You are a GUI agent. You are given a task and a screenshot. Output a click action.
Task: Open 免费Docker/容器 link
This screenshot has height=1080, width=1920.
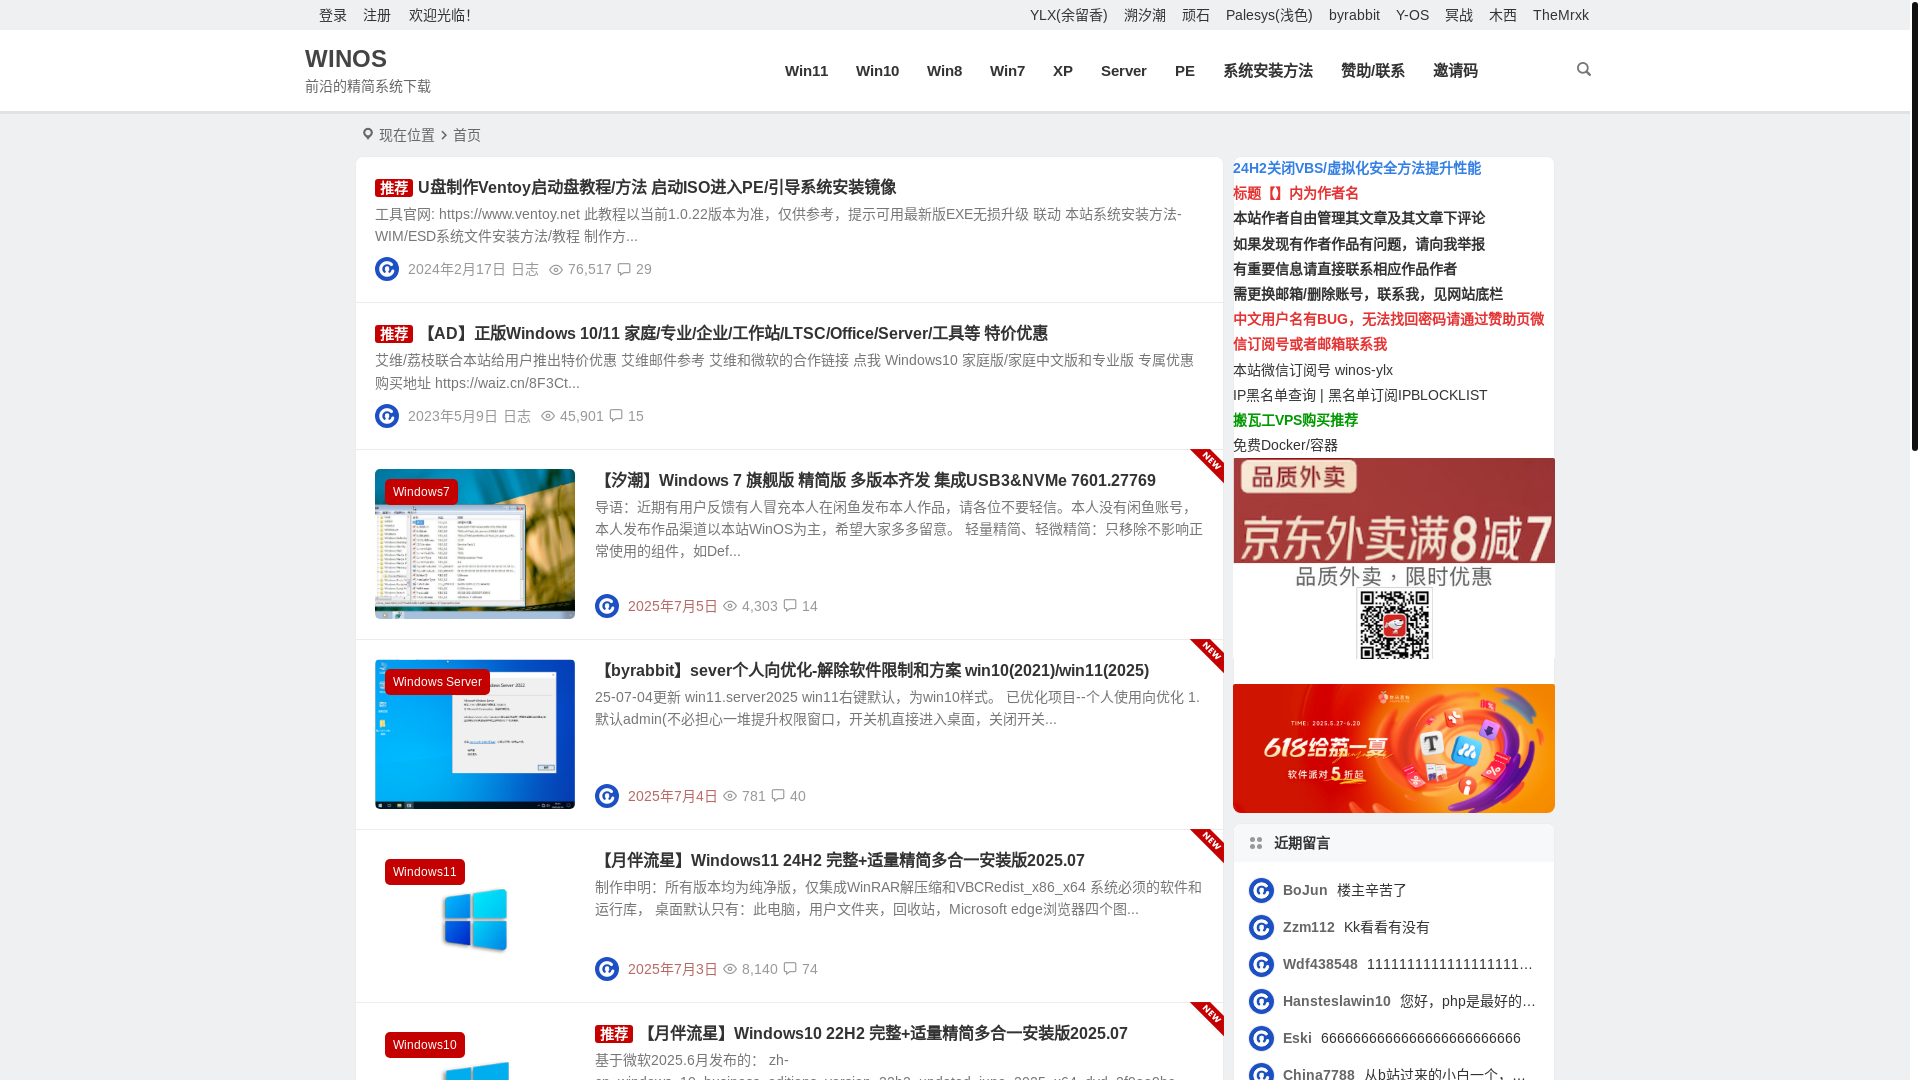[x=1285, y=445]
